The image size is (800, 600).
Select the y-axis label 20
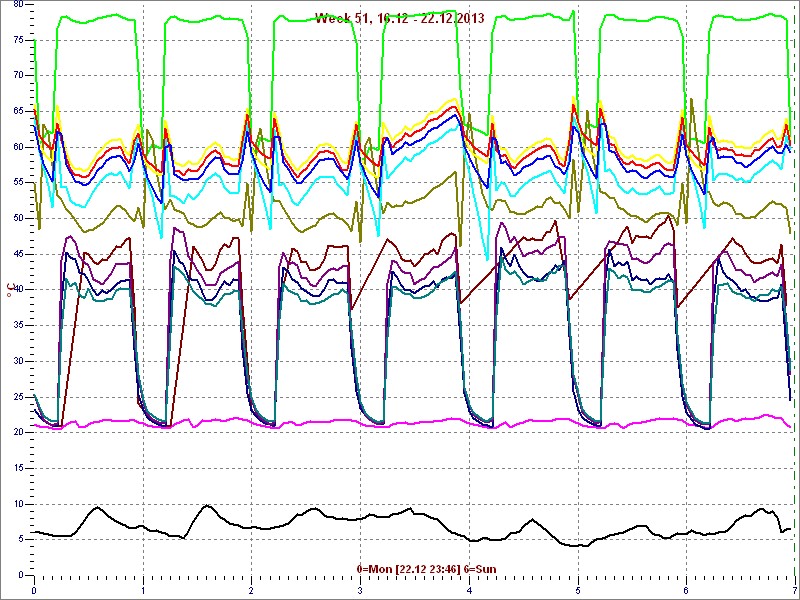(18, 433)
